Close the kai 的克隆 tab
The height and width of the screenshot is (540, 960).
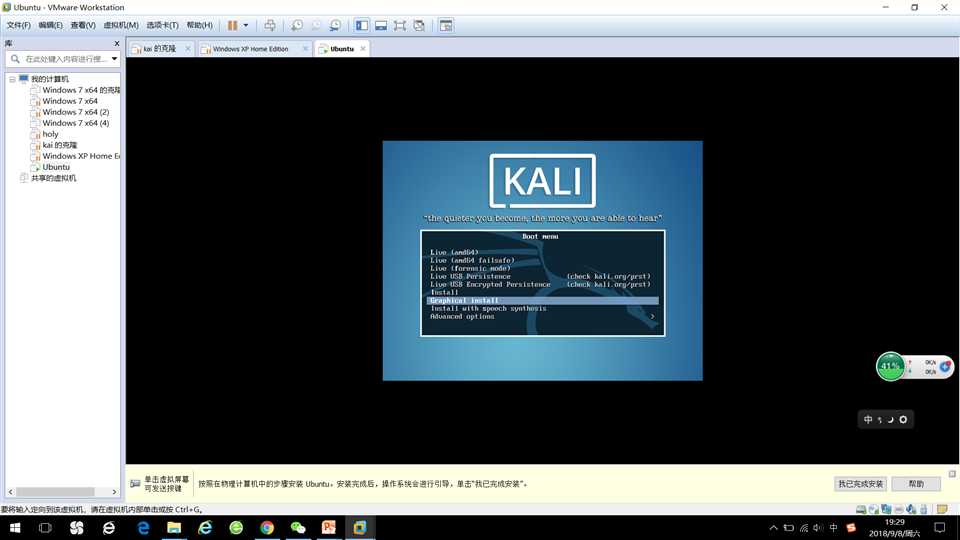pos(187,48)
